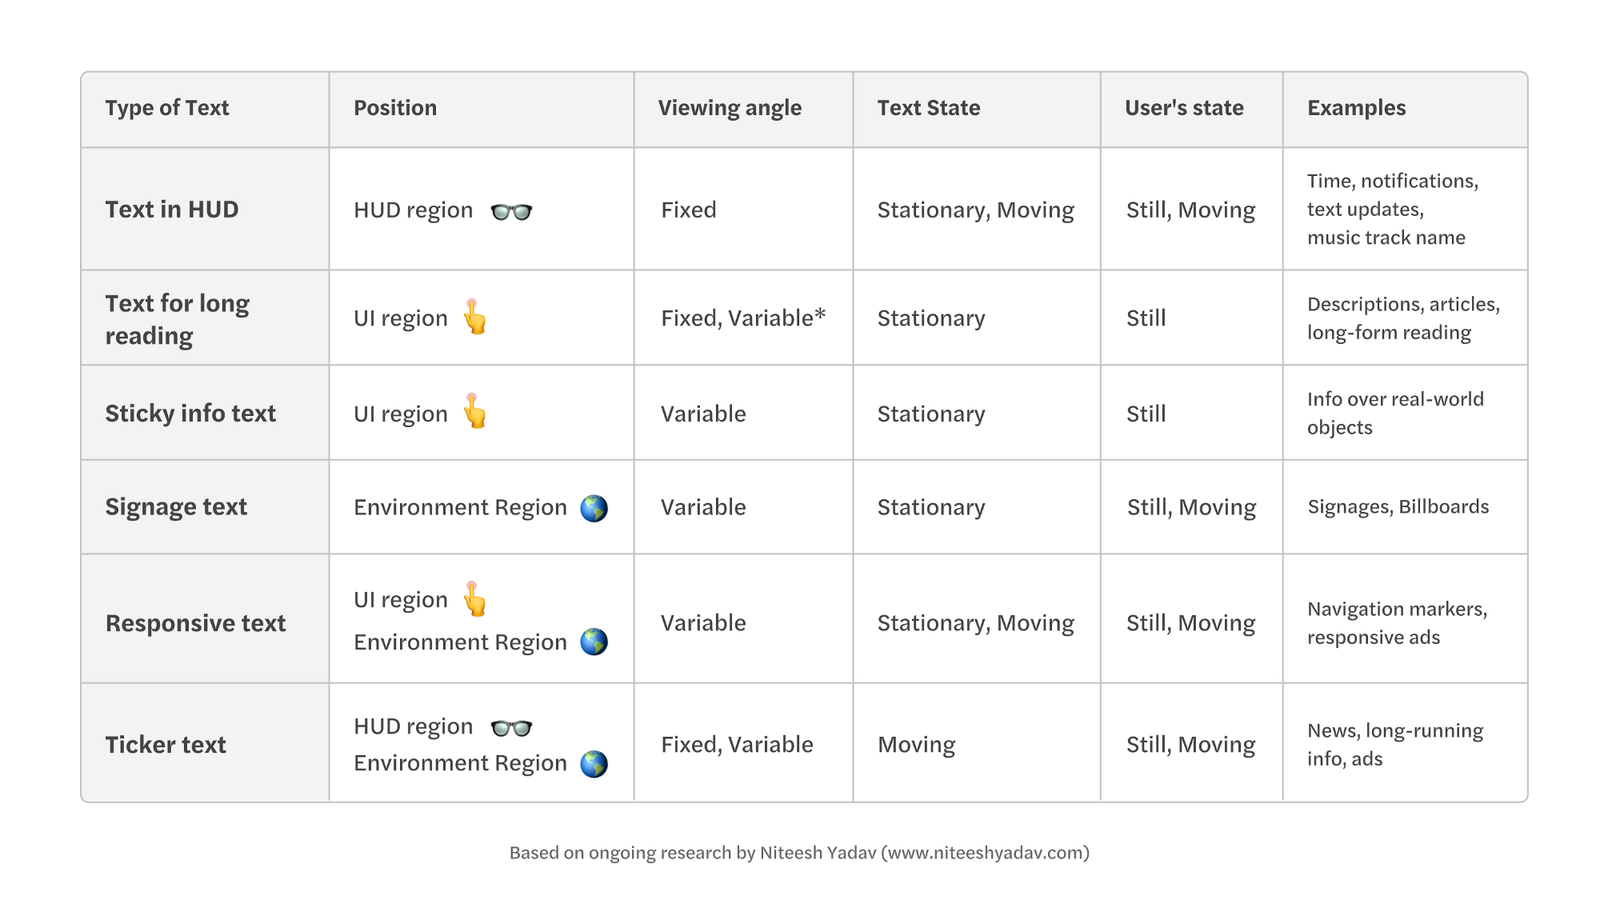Click the Navigation markers, responsive ads cell
Image resolution: width=1600 pixels, height=900 pixels.
(x=1397, y=623)
